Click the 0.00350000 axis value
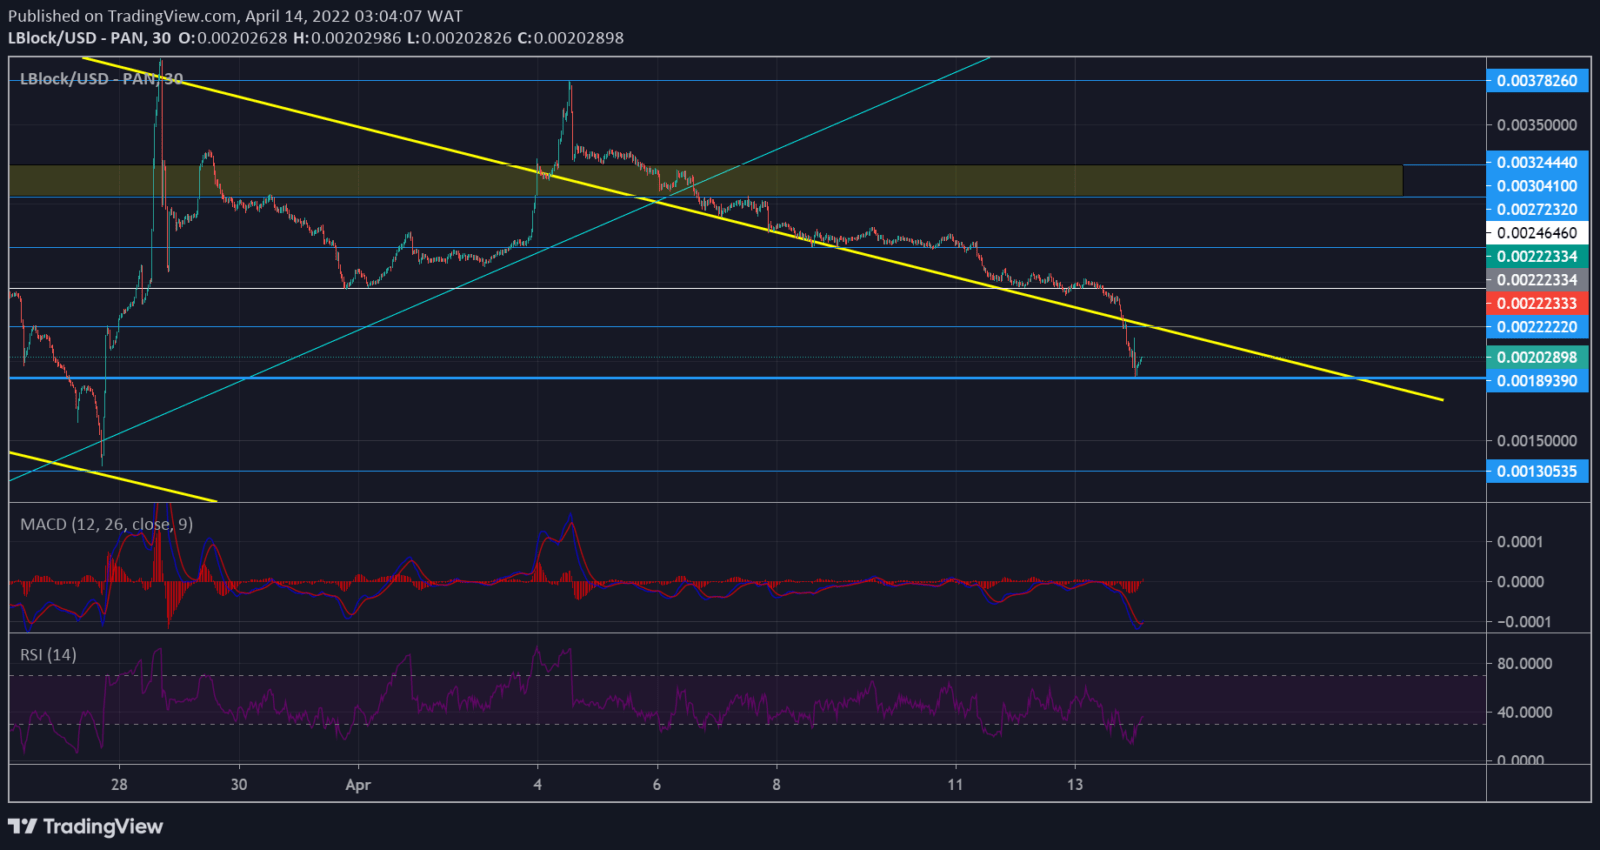Image resolution: width=1600 pixels, height=850 pixels. click(x=1537, y=125)
